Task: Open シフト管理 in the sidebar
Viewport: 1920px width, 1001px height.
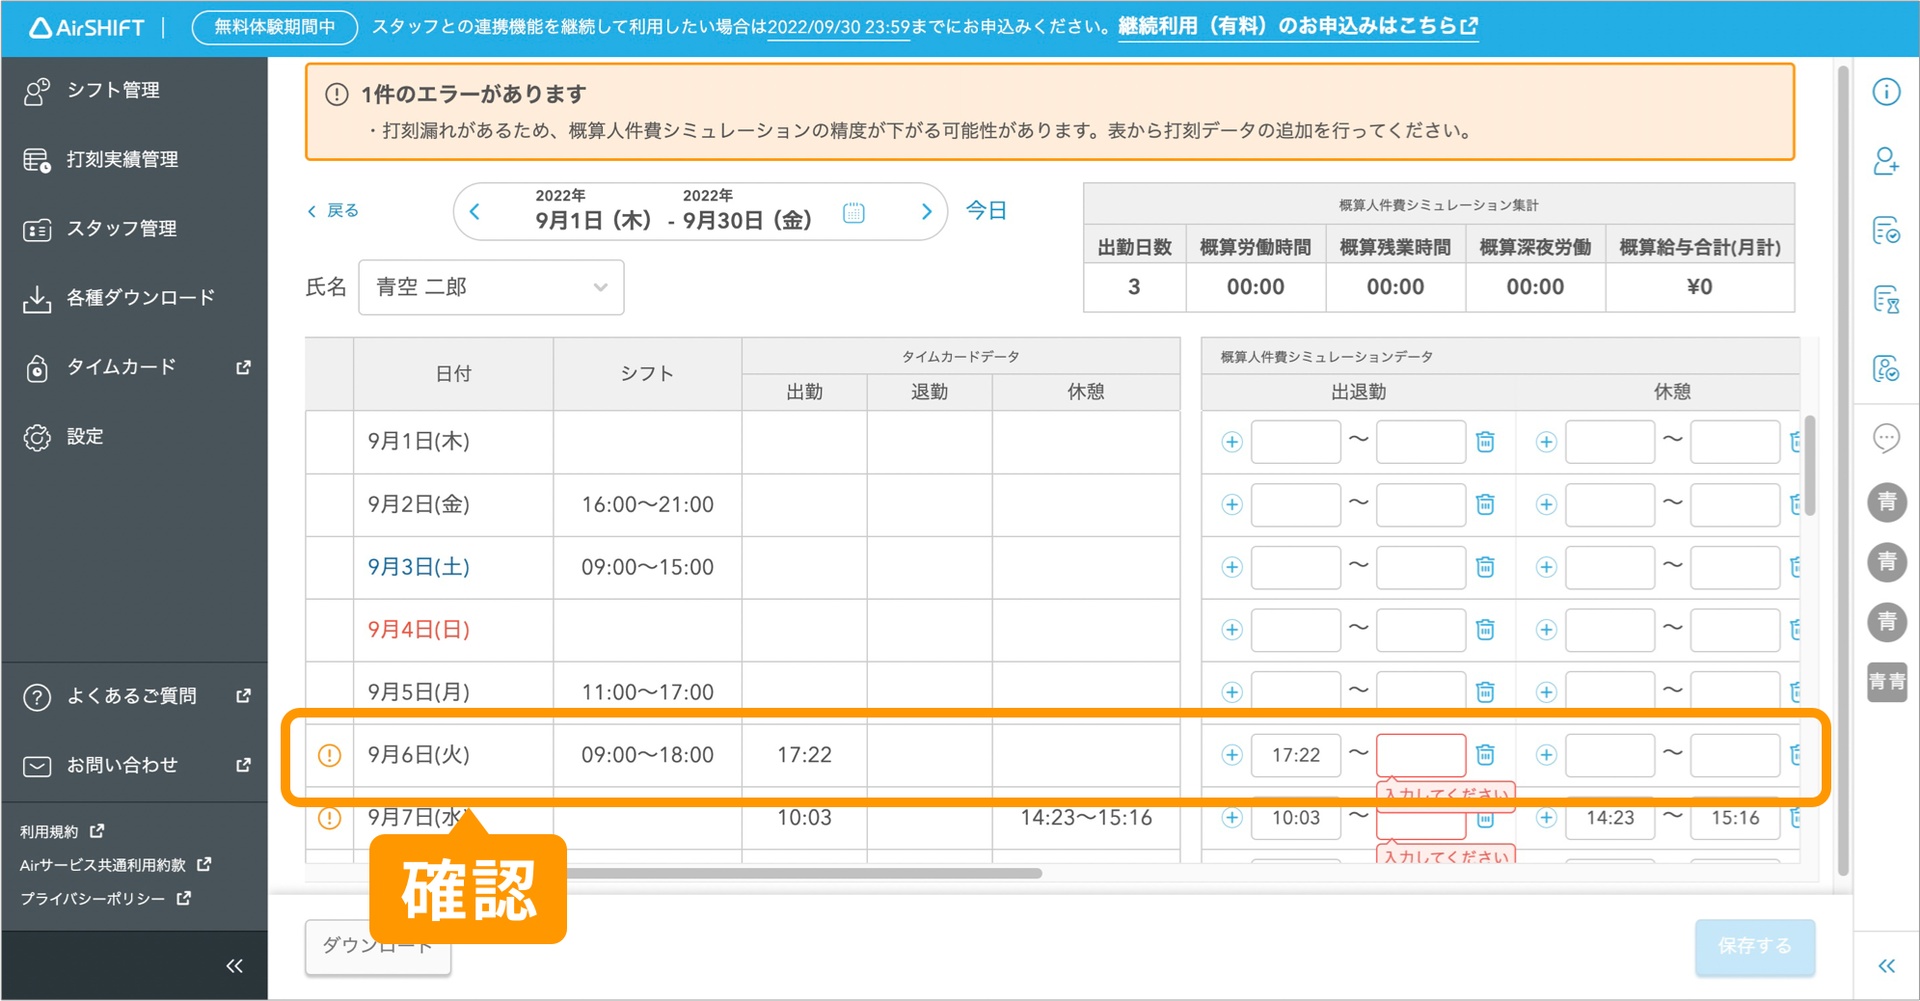Action: click(x=113, y=90)
